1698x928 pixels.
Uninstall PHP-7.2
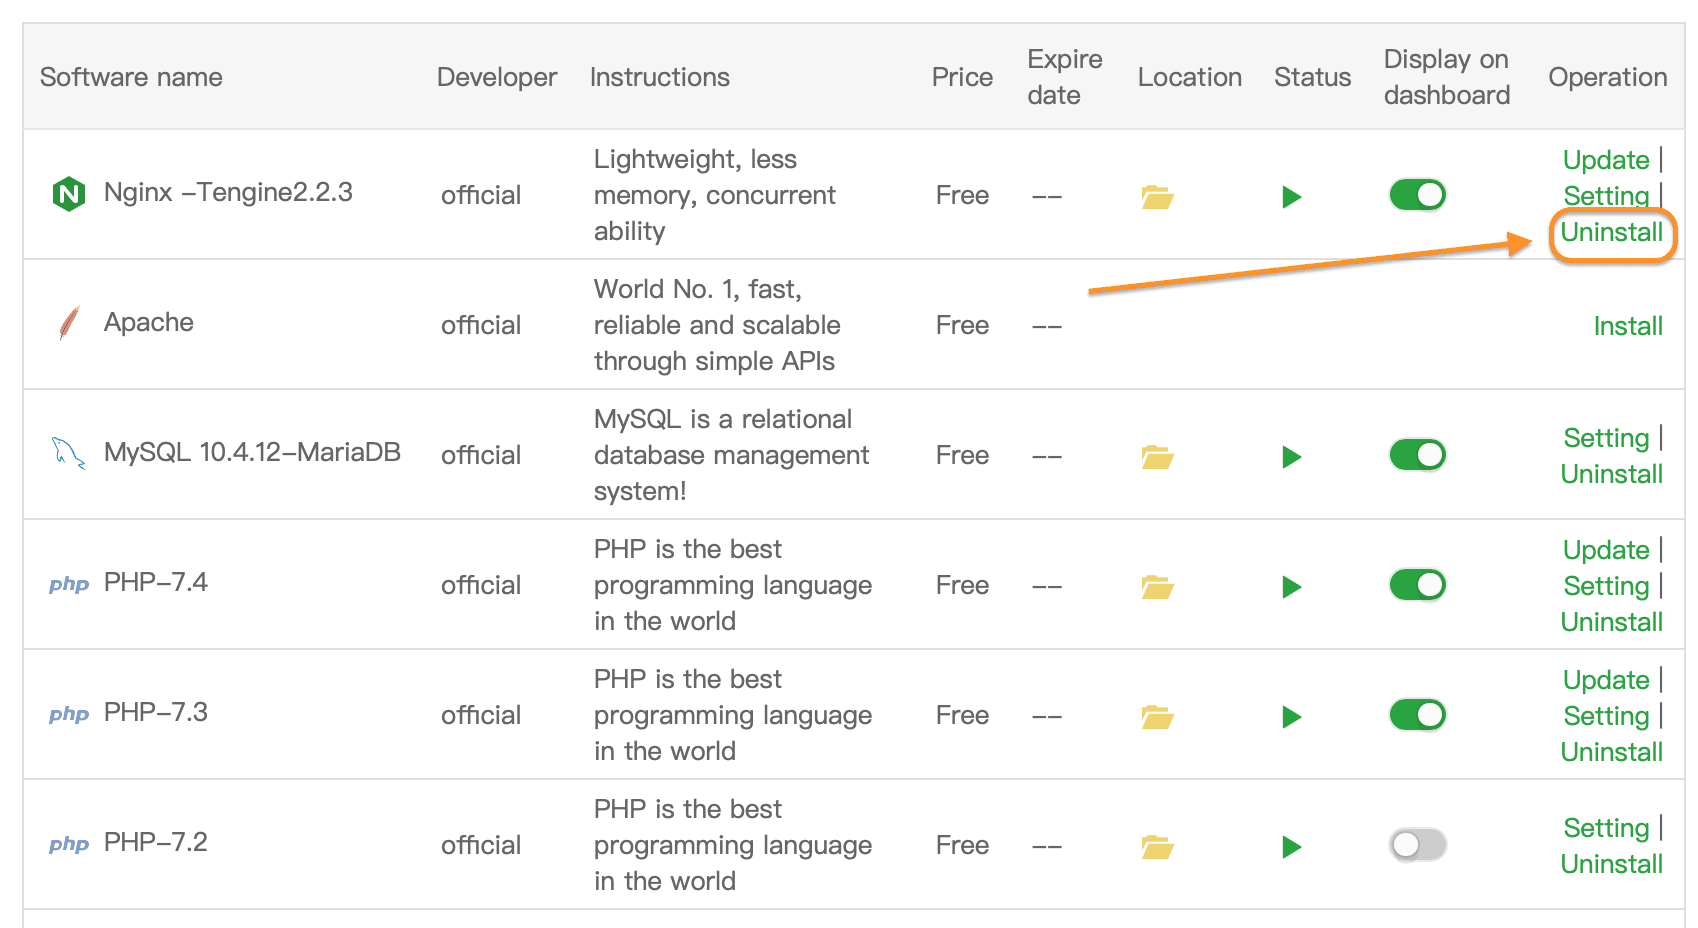coord(1610,863)
